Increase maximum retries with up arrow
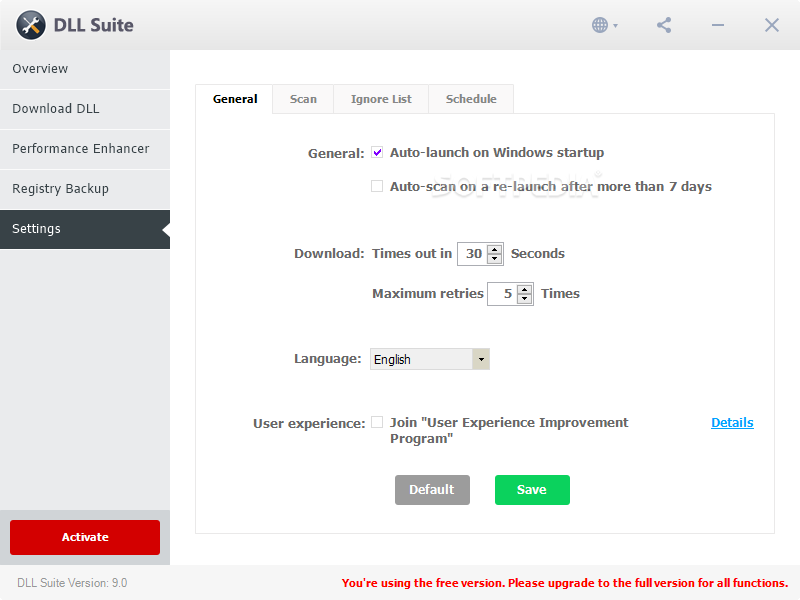Image resolution: width=800 pixels, height=600 pixels. (524, 289)
